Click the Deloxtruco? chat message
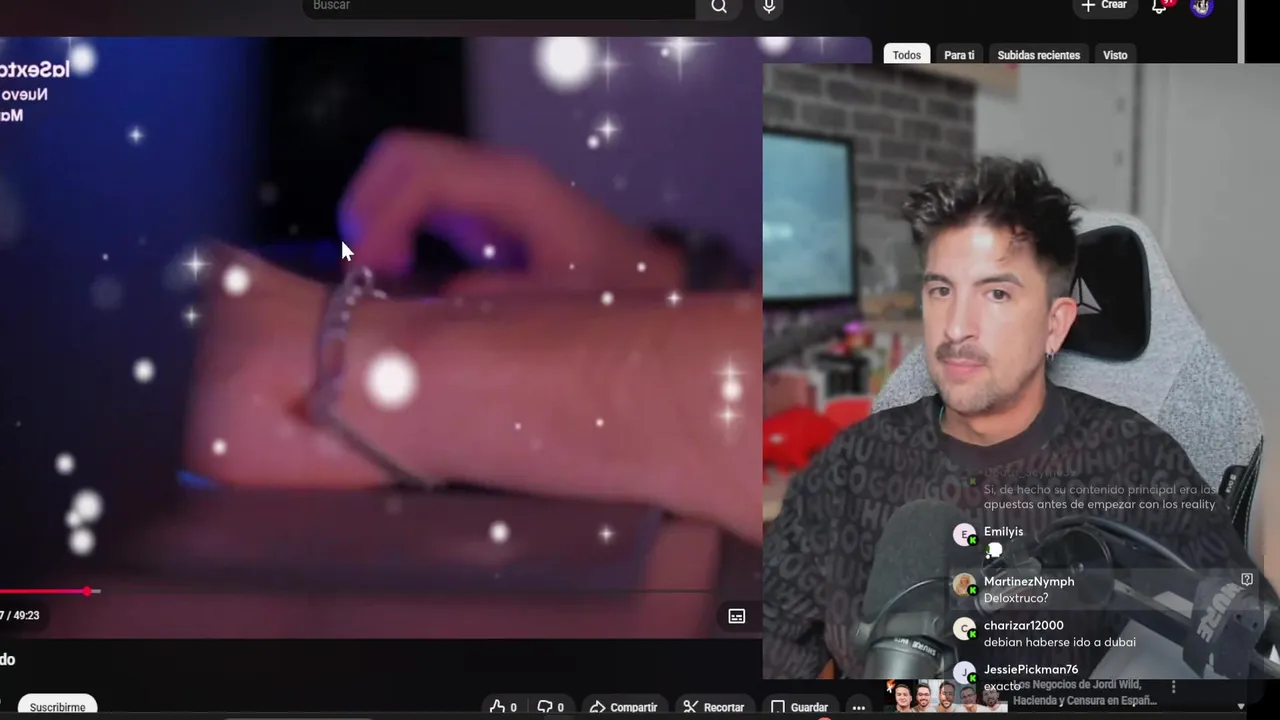Screen dimensions: 1280x720 tap(1016, 598)
